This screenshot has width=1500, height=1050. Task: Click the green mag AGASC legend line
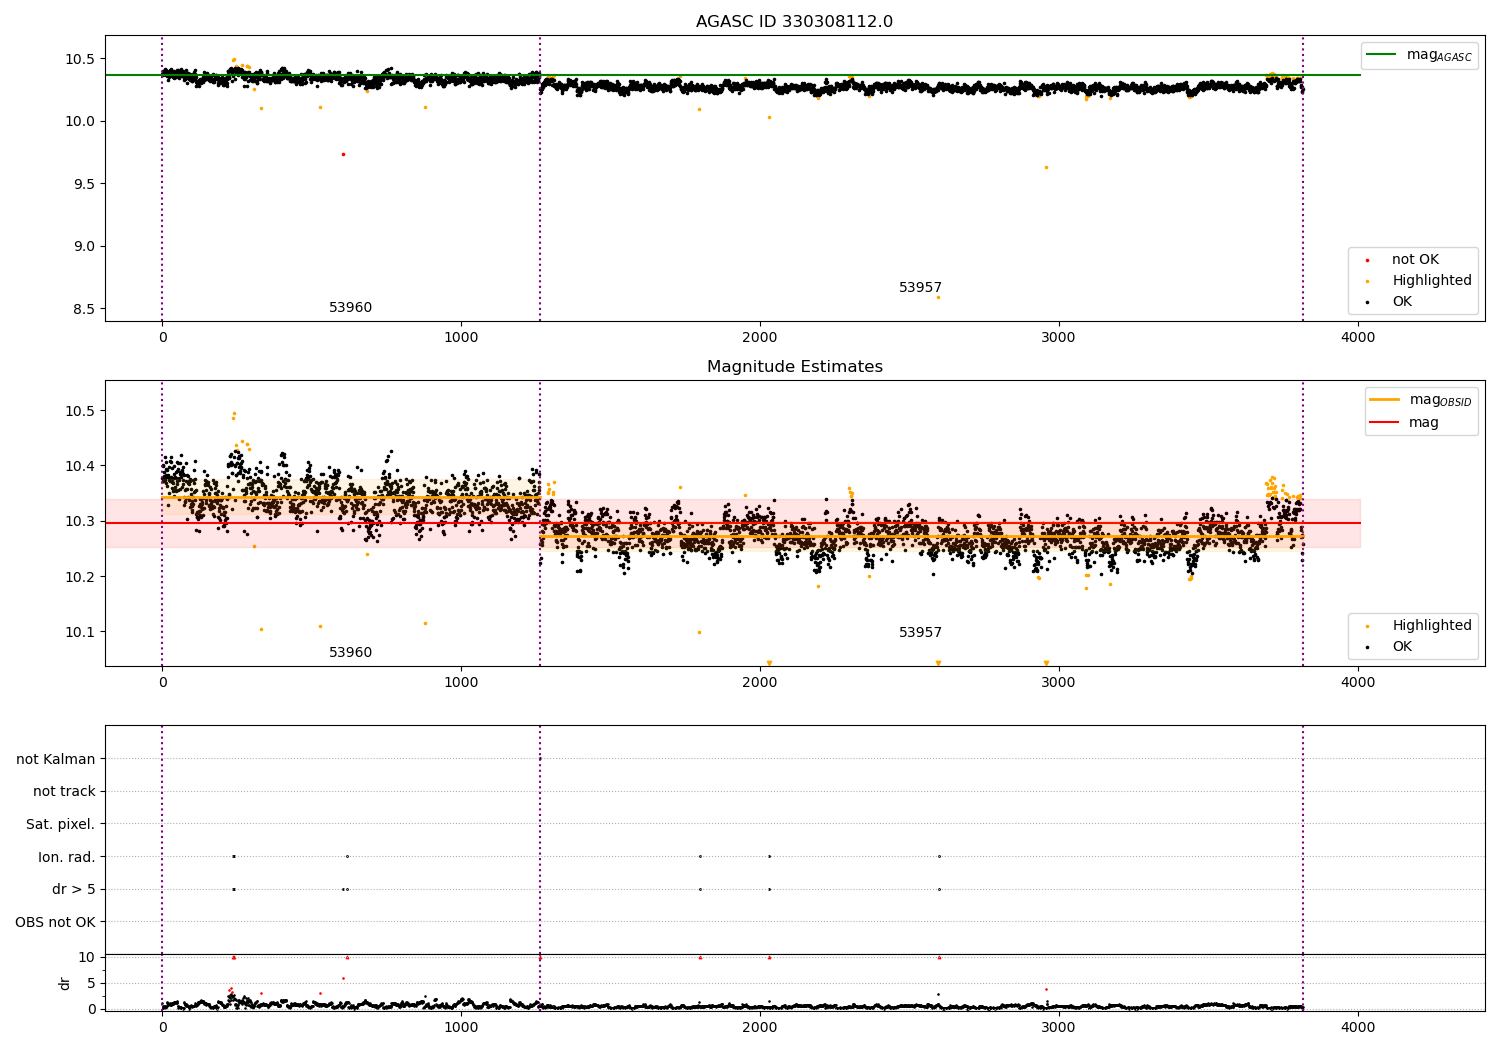(1382, 55)
